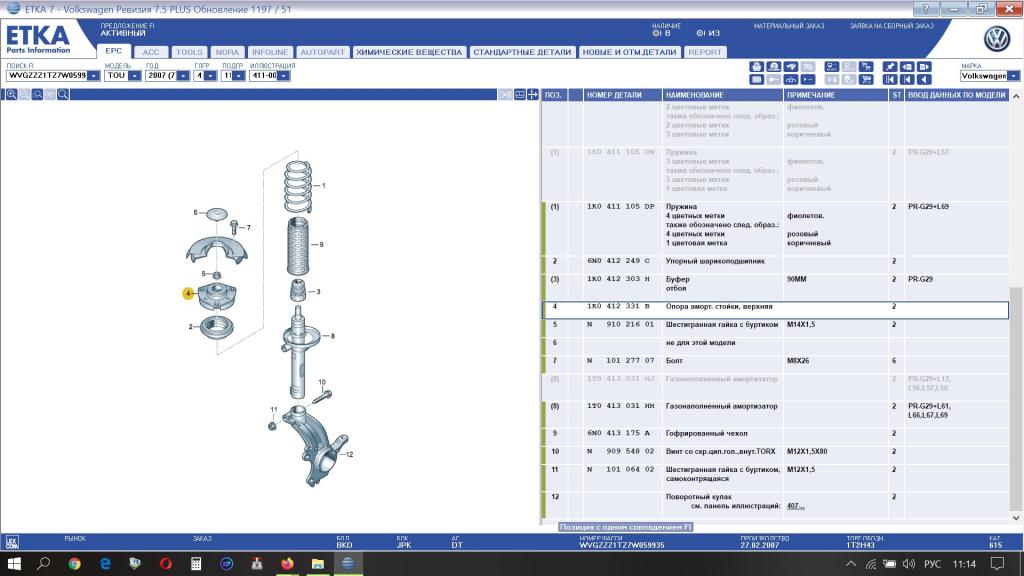Screen dimensions: 1024x576
Task: Click the tree structure toolbar icon
Action: tap(866, 67)
